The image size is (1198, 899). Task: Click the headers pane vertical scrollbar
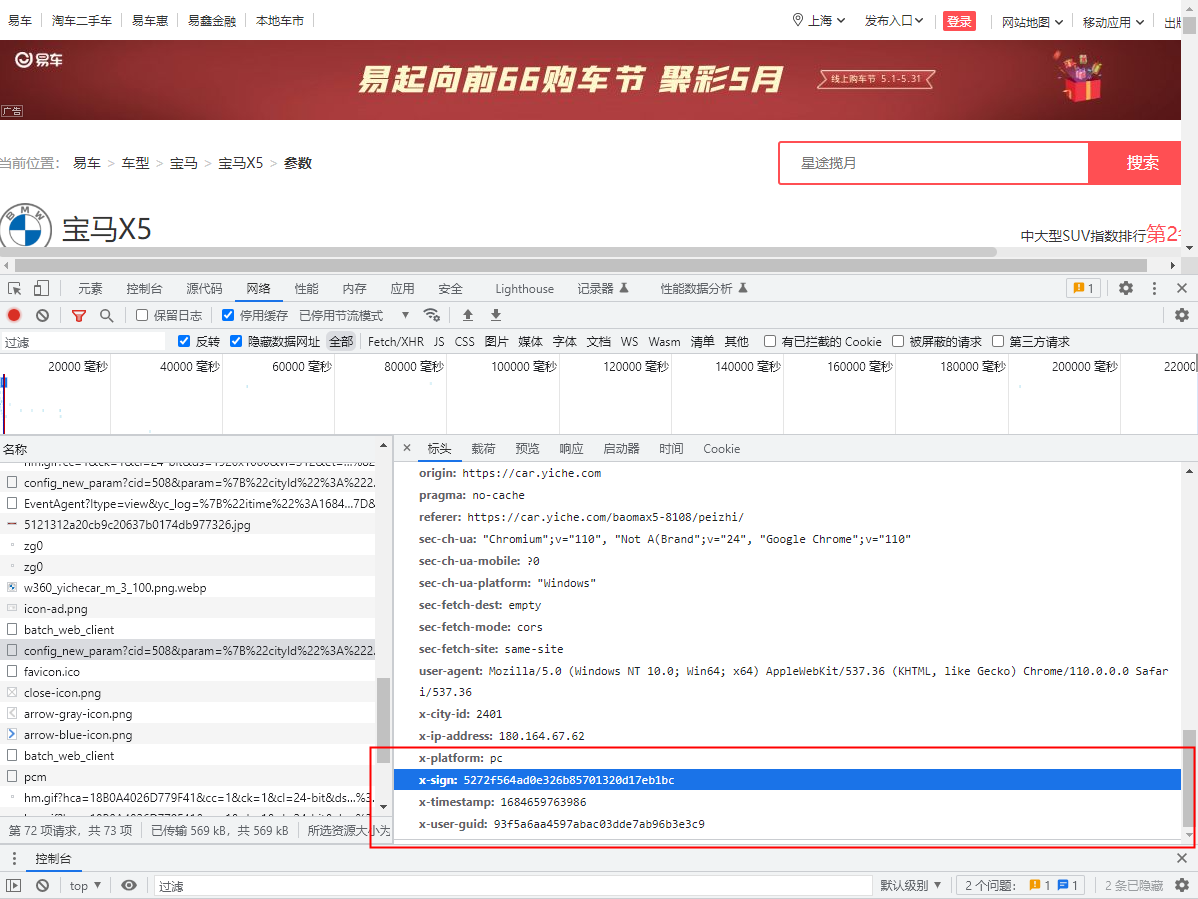point(1189,777)
